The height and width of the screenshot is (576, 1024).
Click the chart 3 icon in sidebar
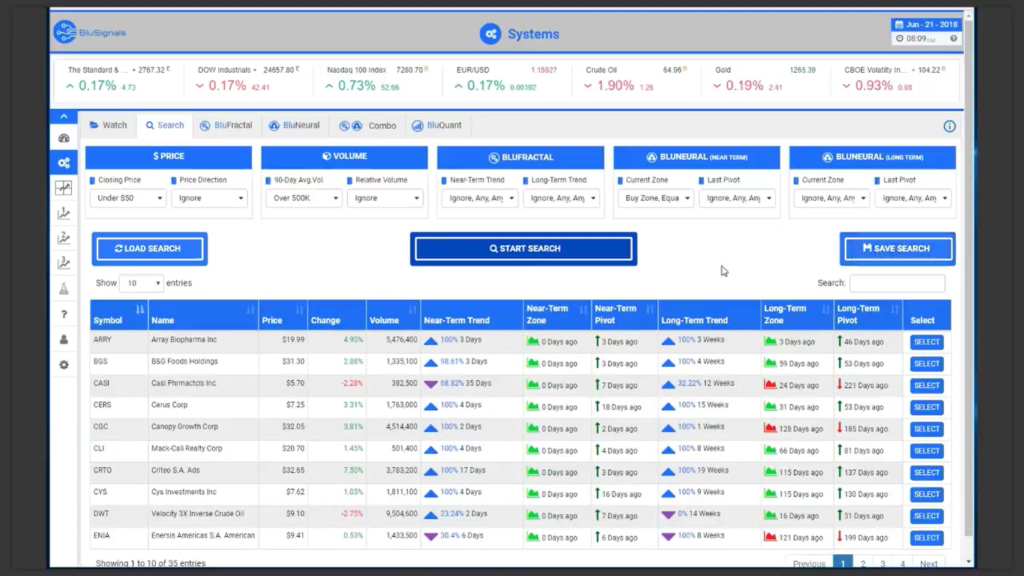pos(64,263)
